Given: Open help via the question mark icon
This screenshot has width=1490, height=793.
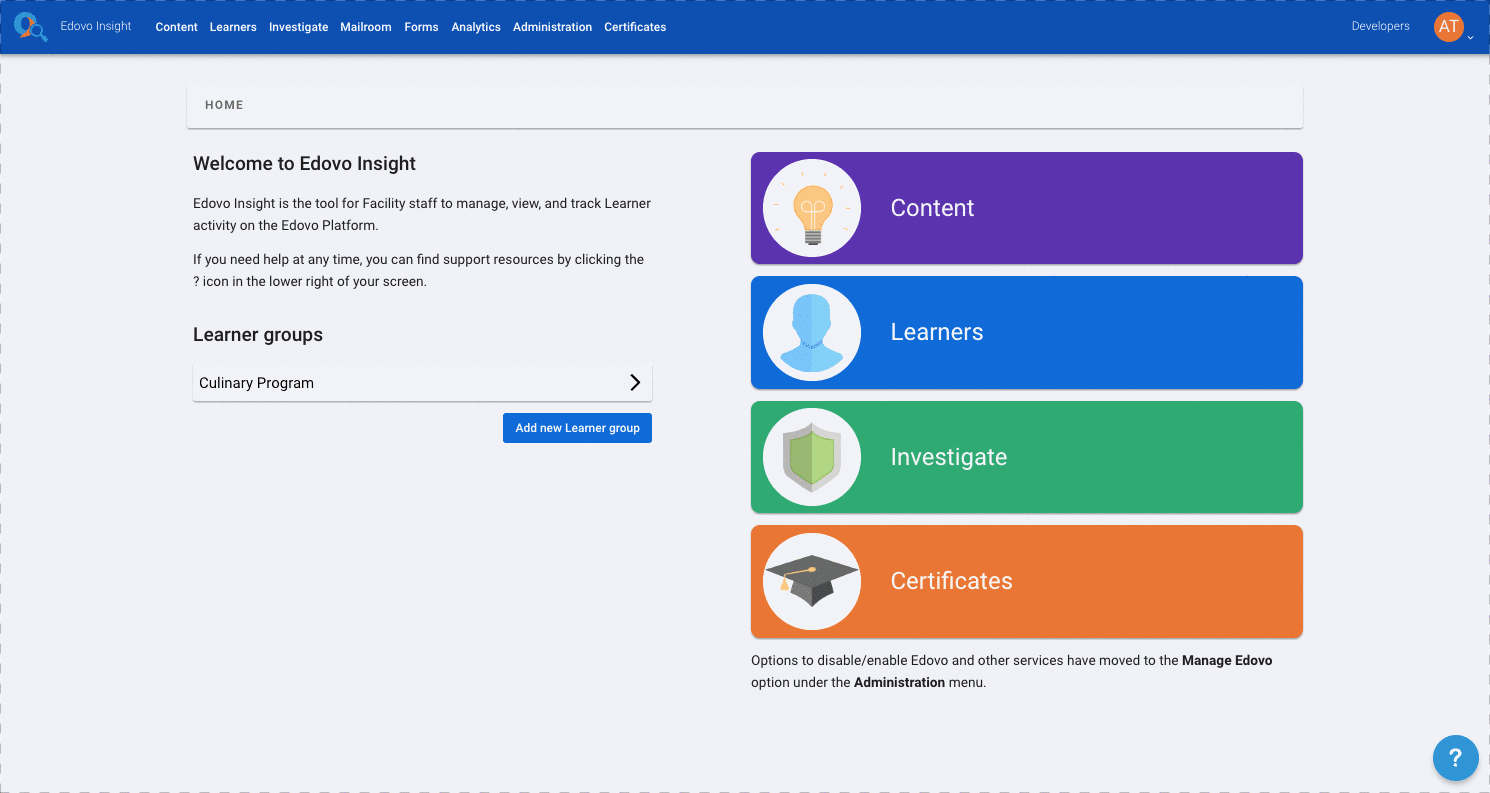Looking at the screenshot, I should tap(1455, 757).
